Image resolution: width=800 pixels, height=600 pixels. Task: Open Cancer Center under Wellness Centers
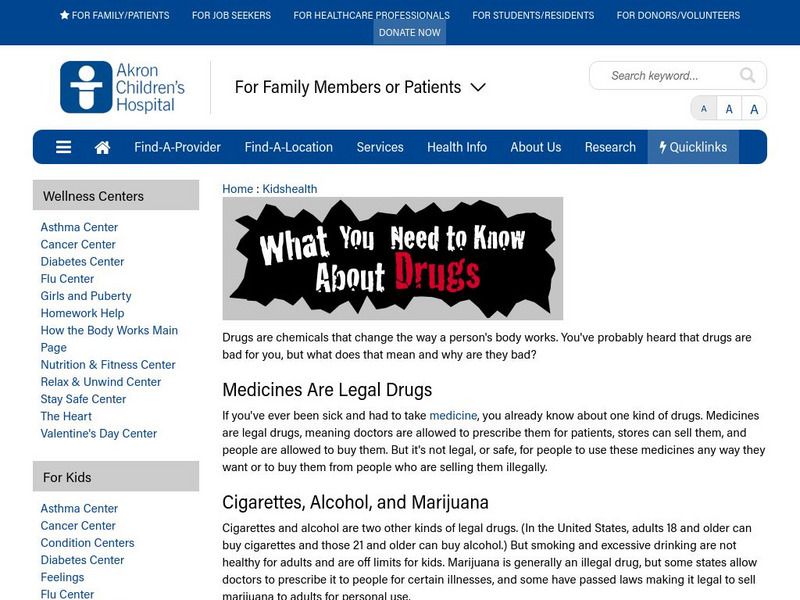pos(78,244)
